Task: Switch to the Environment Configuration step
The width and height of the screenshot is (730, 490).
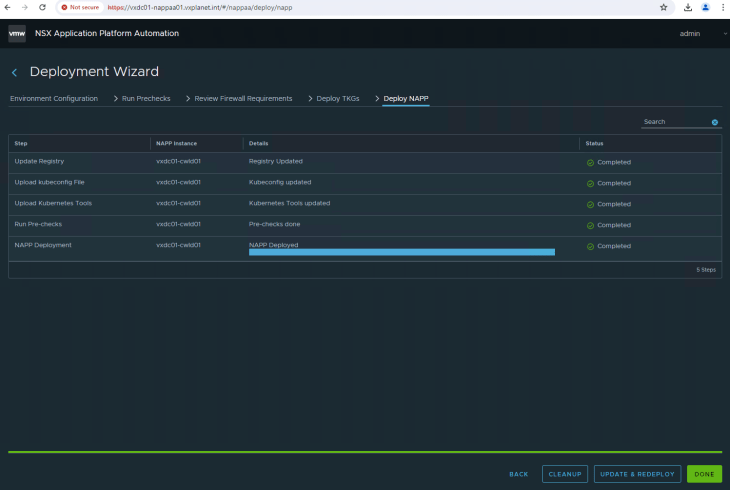Action: click(54, 99)
